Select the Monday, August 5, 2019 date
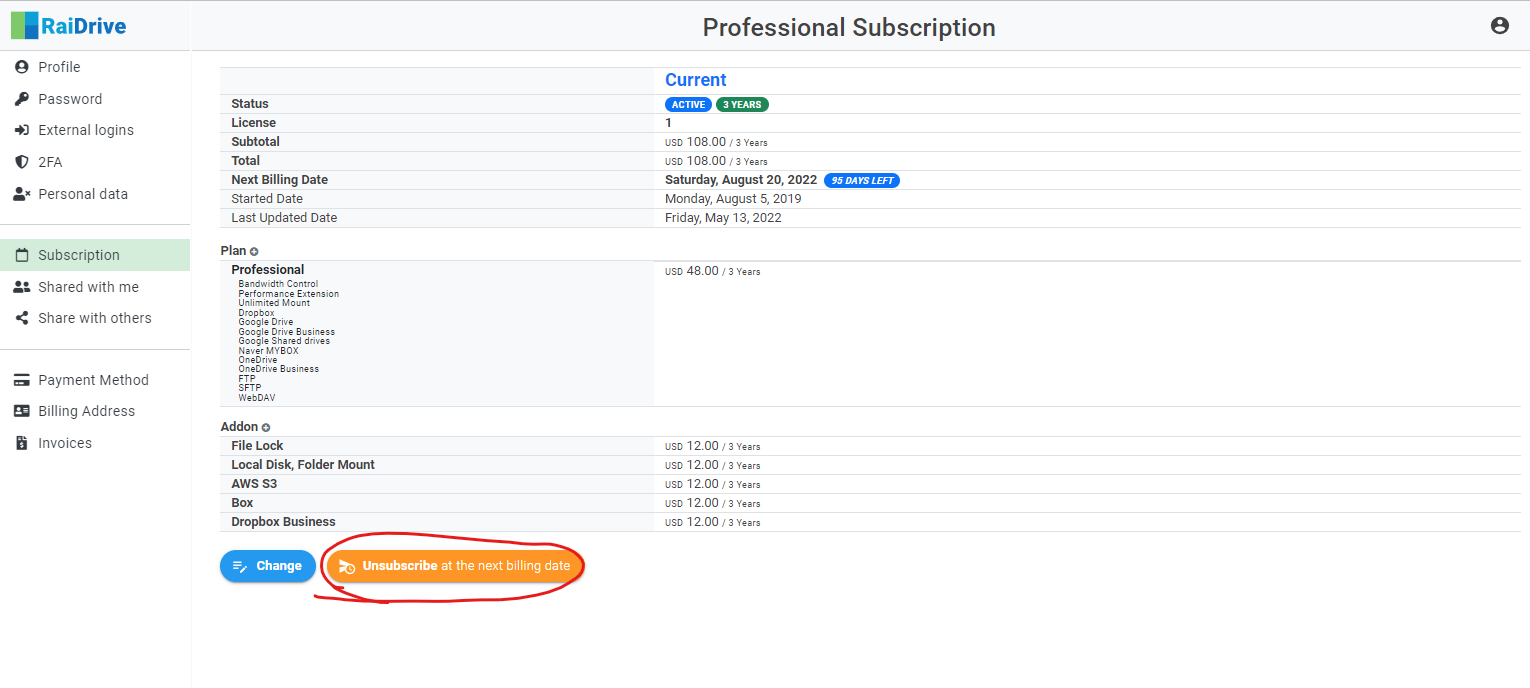Image resolution: width=1530 pixels, height=688 pixels. [733, 199]
